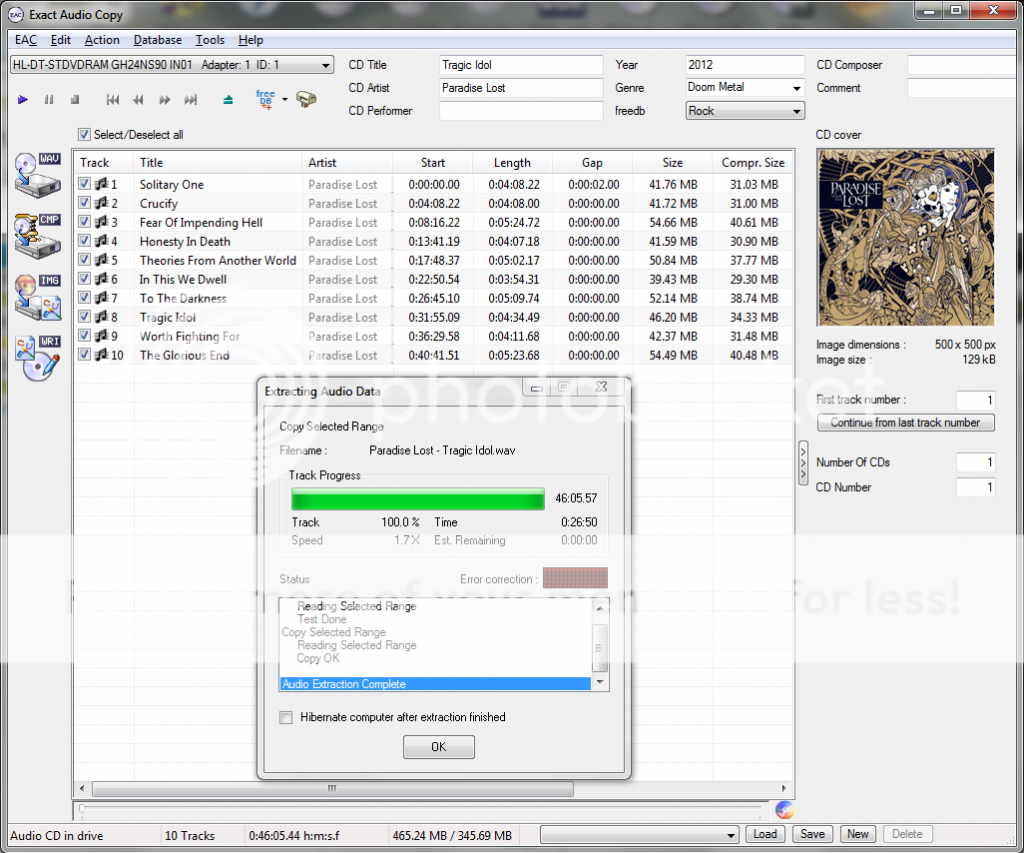
Task: Click the Pause playback button
Action: click(49, 100)
